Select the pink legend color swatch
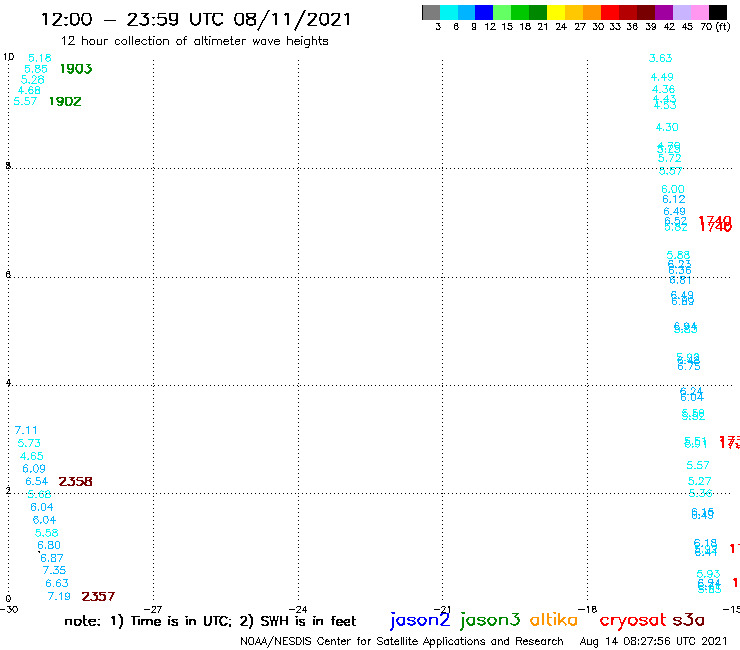740x650 pixels. [700, 12]
